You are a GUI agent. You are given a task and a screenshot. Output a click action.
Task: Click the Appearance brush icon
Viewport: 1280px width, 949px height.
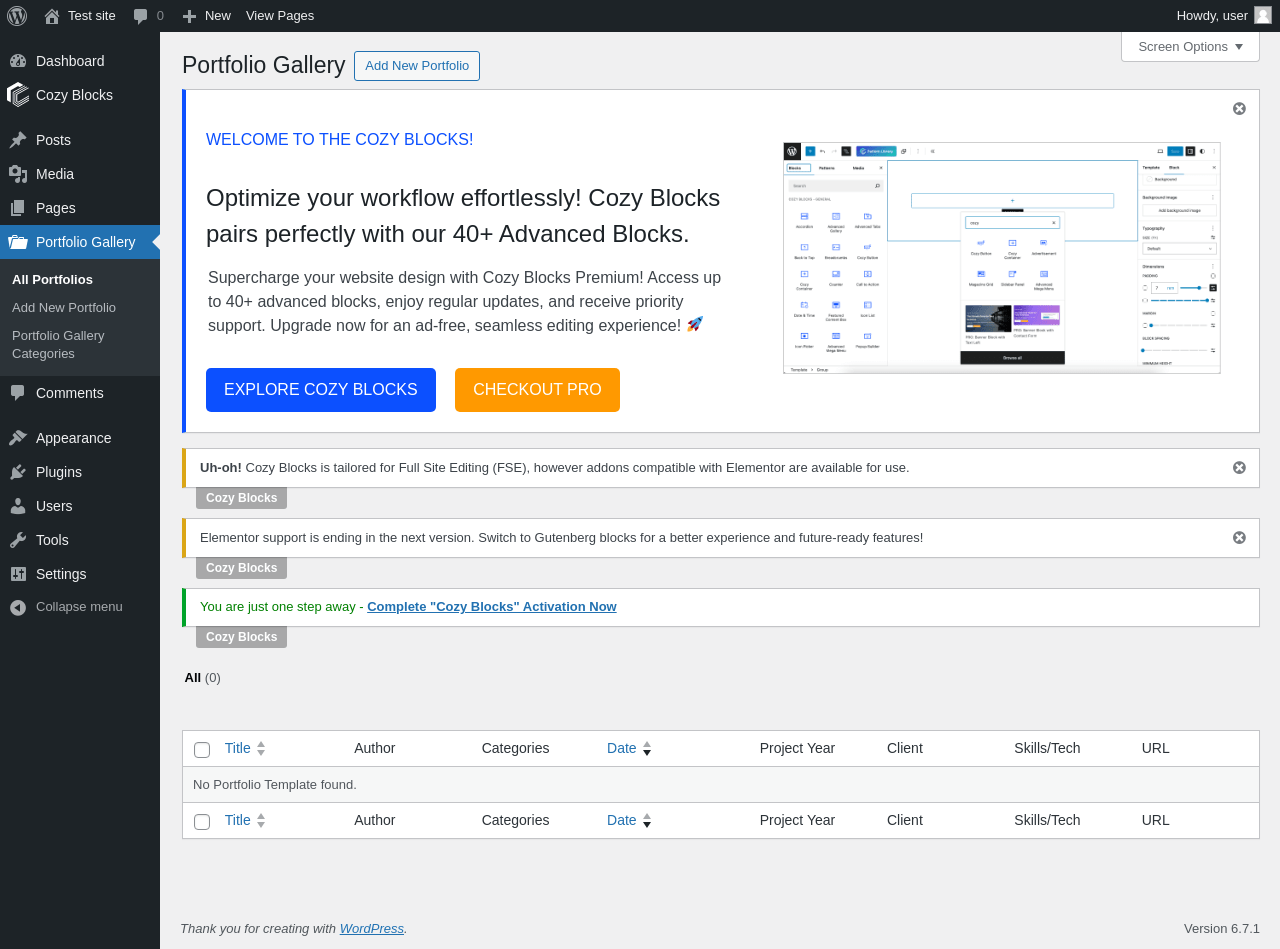point(18,438)
